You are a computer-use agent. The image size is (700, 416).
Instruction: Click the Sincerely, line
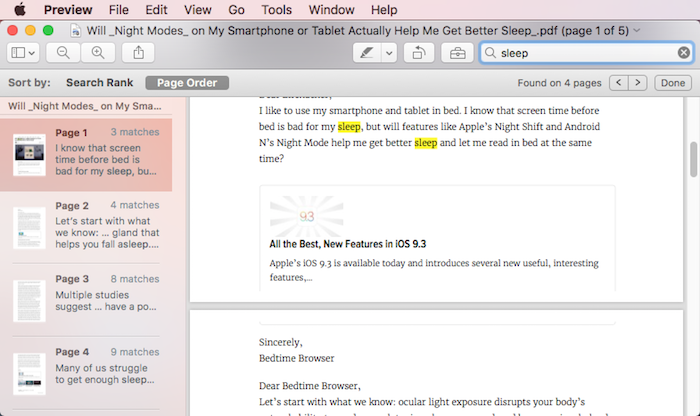pyautogui.click(x=280, y=342)
